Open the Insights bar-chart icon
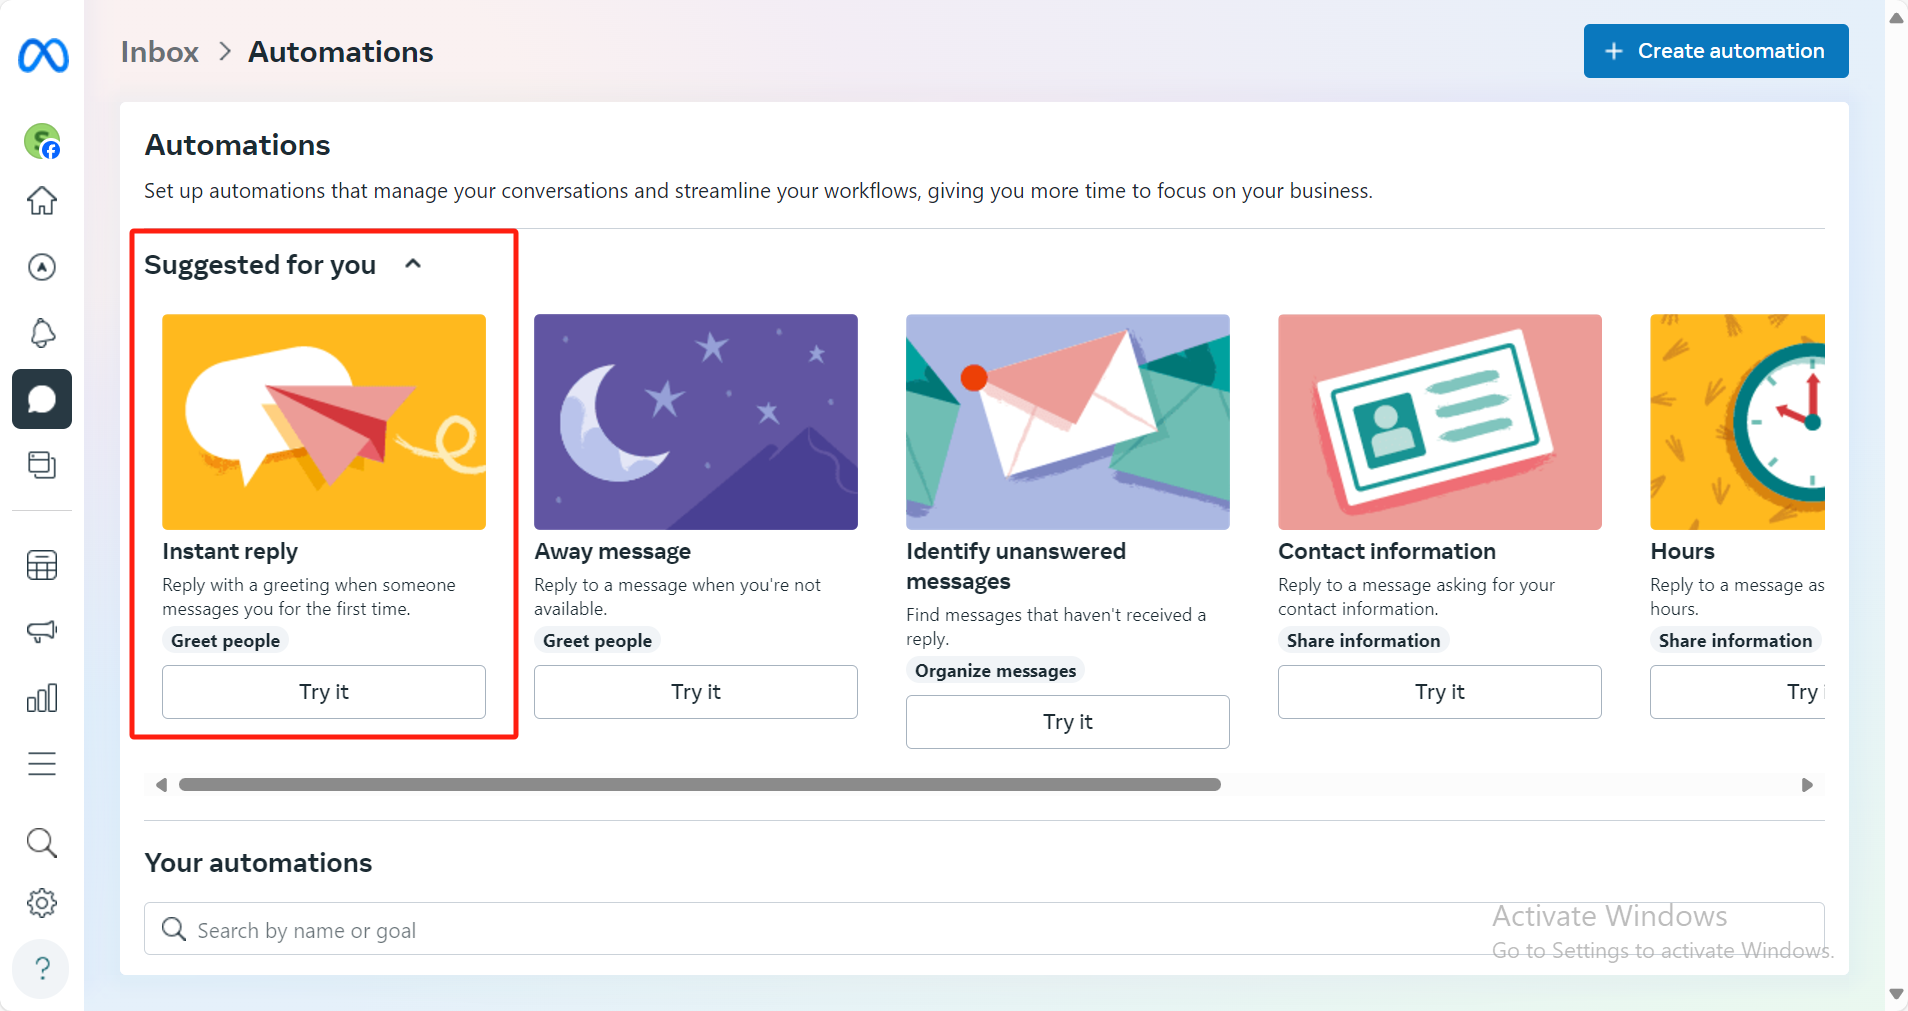The width and height of the screenshot is (1908, 1011). [41, 697]
